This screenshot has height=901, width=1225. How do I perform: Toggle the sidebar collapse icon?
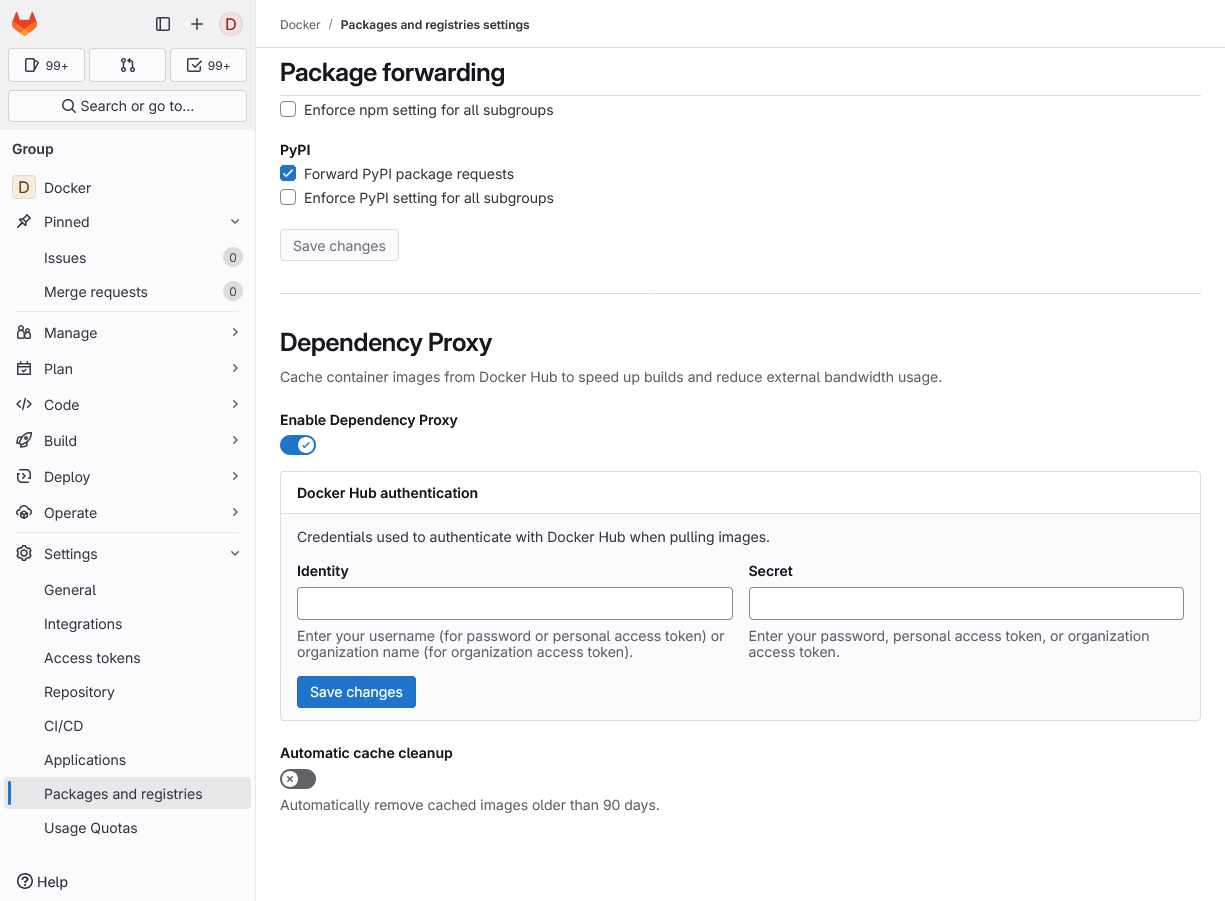(163, 24)
